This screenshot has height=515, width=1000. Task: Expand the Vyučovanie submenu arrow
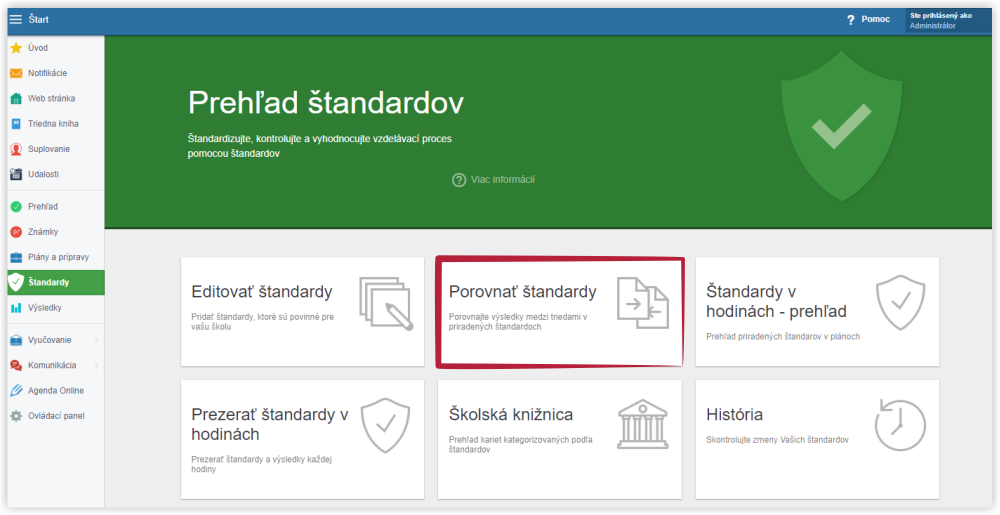point(96,340)
